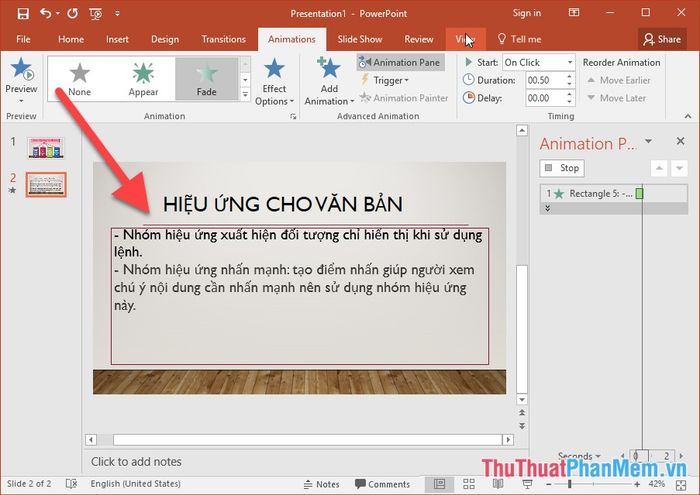Switch to Normal view icon
The width and height of the screenshot is (700, 495).
[440, 484]
